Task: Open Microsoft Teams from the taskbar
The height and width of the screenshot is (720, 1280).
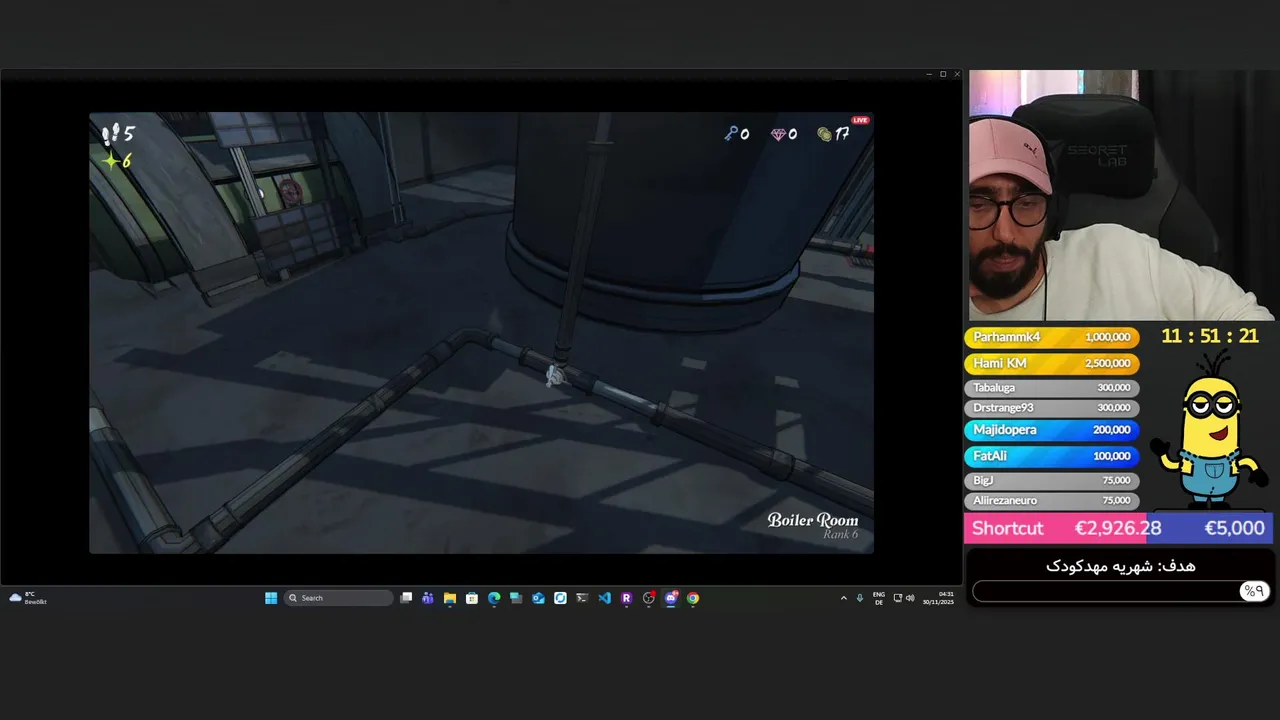Action: tap(428, 598)
